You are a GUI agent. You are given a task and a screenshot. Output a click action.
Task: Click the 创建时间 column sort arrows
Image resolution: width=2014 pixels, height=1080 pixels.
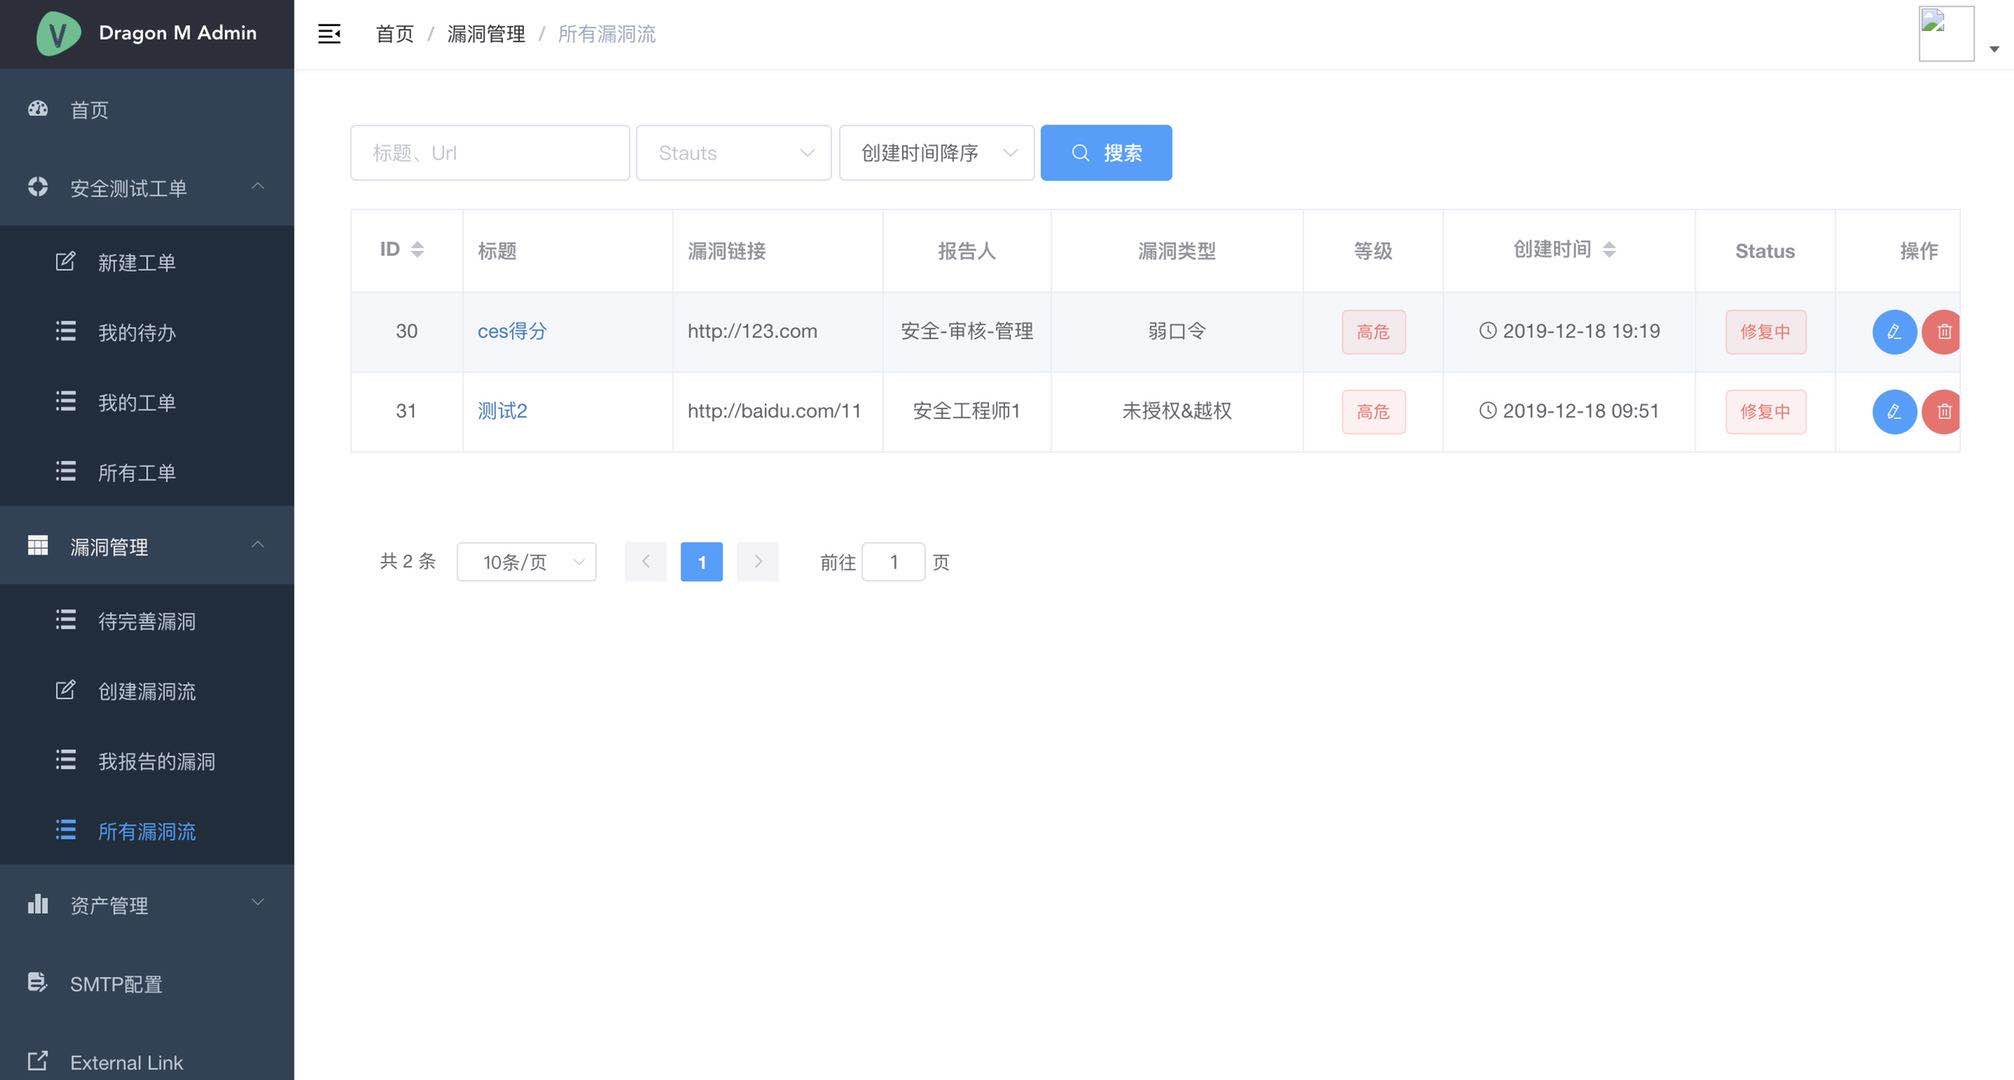click(x=1609, y=250)
